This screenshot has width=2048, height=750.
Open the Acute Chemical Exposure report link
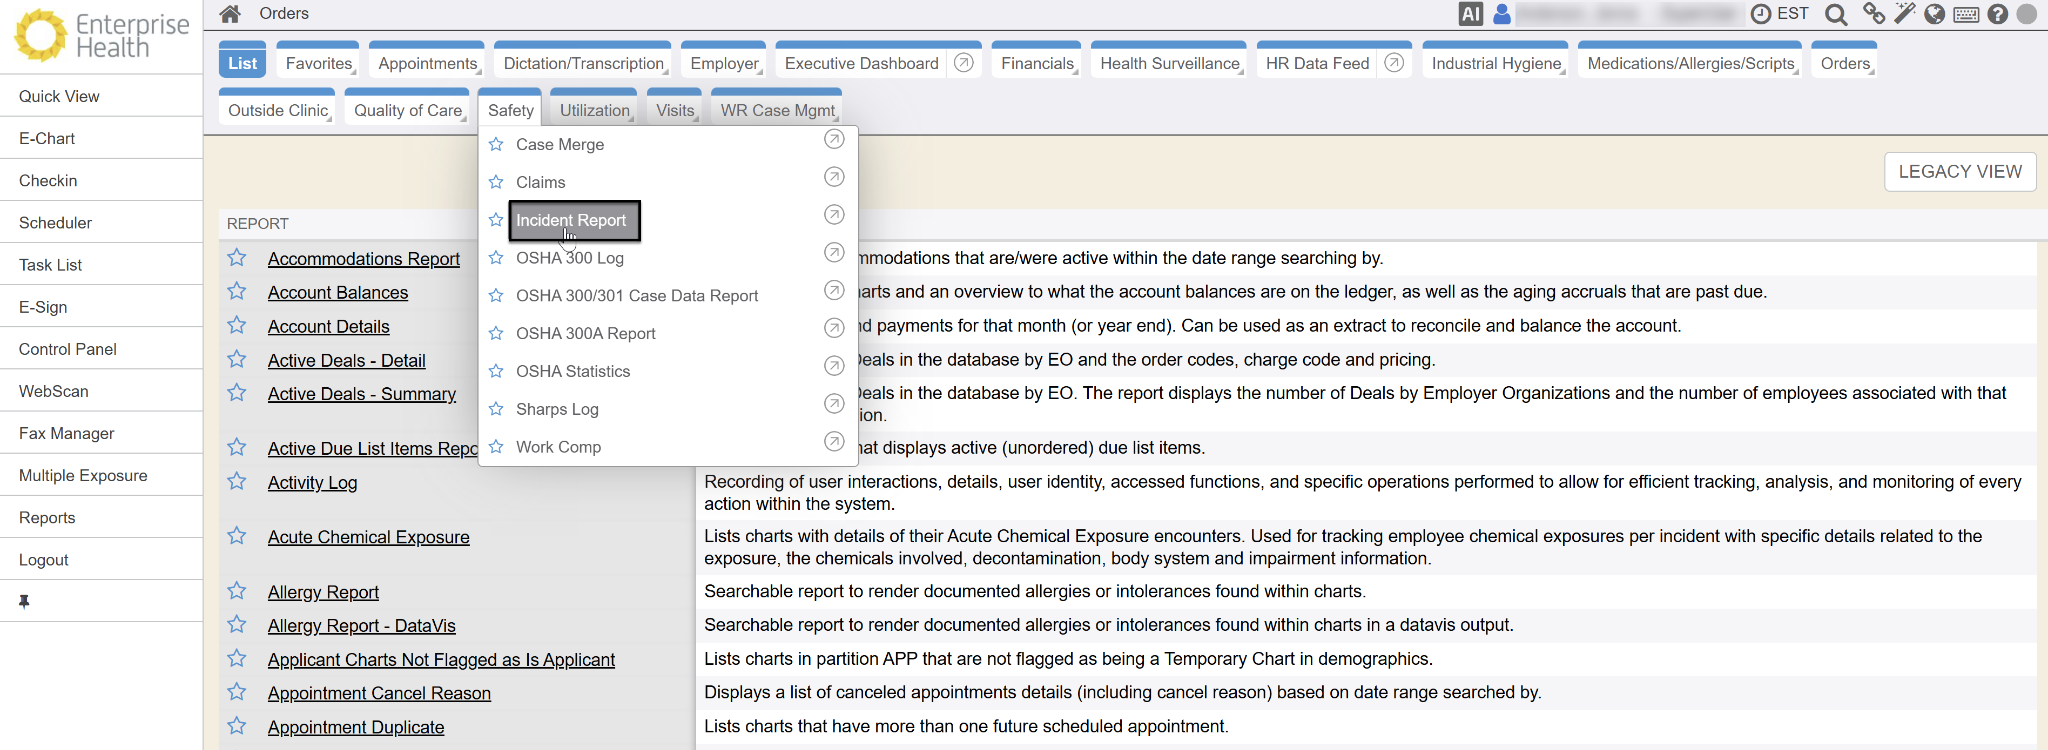pos(368,537)
